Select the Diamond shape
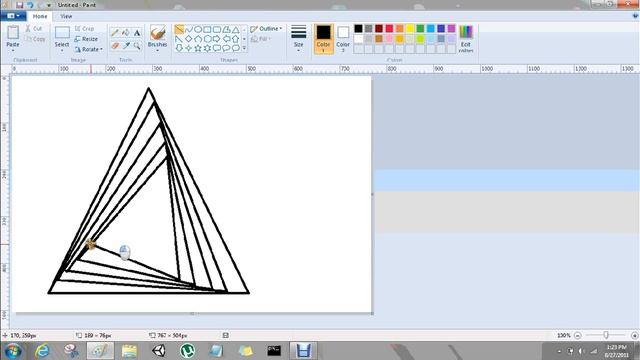This screenshot has width=640, height=360. coord(189,39)
